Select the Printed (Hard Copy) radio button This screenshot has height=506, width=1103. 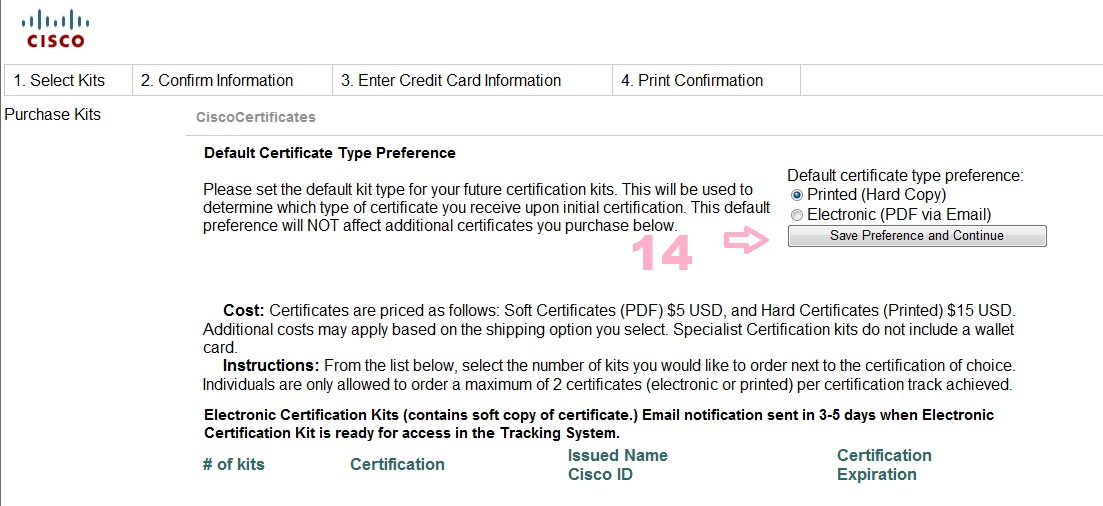(x=796, y=195)
